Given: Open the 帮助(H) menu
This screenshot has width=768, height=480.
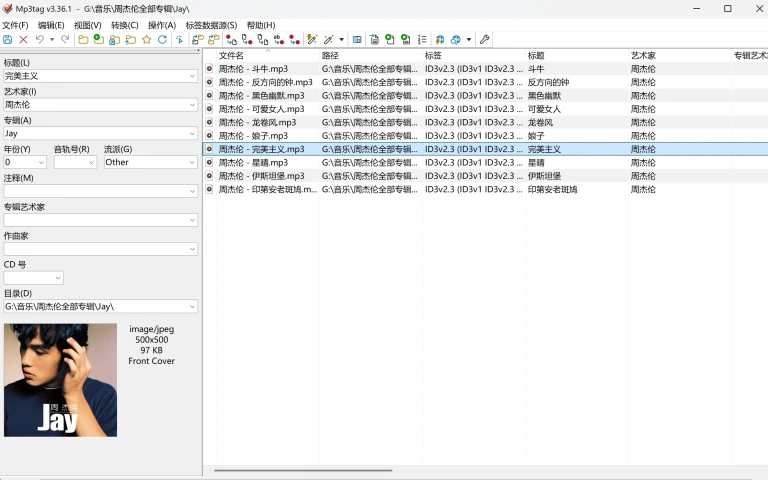Looking at the screenshot, I should click(261, 25).
